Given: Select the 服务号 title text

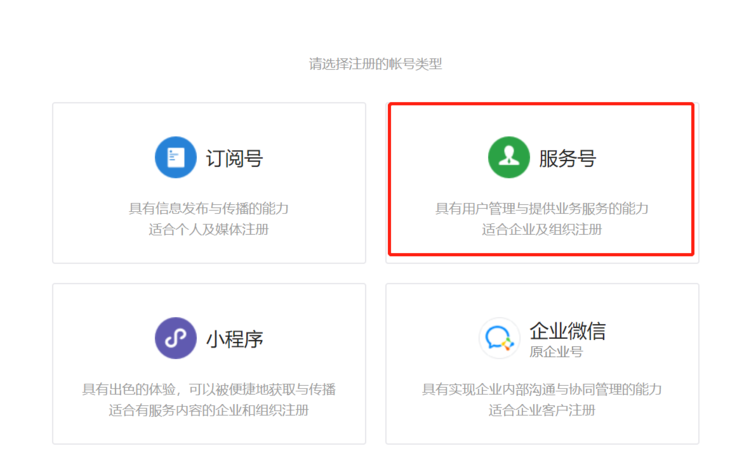Looking at the screenshot, I should [x=568, y=158].
